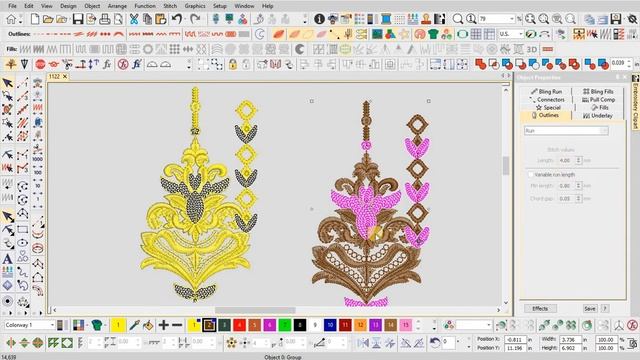Redo the last undone action

195,19
